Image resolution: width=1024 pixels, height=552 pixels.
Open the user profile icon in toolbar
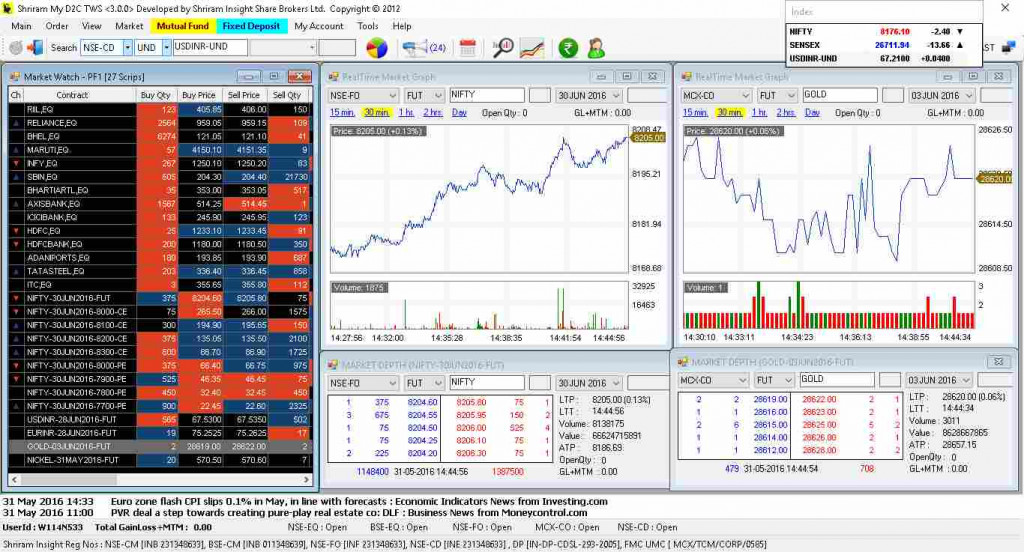tap(596, 47)
